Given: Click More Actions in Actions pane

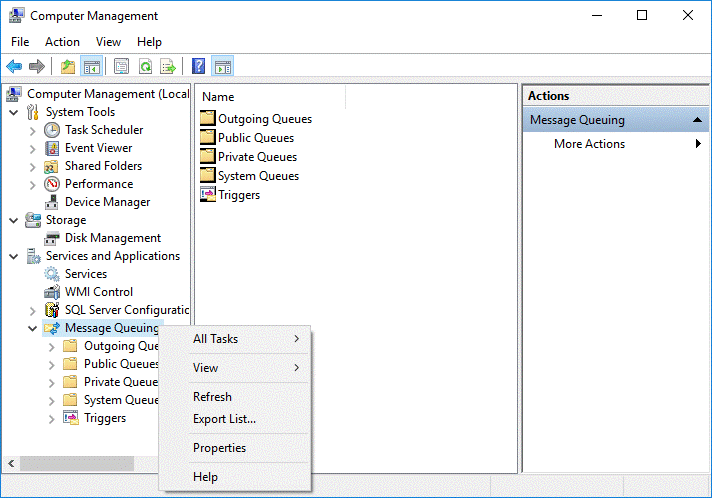Looking at the screenshot, I should pyautogui.click(x=589, y=144).
